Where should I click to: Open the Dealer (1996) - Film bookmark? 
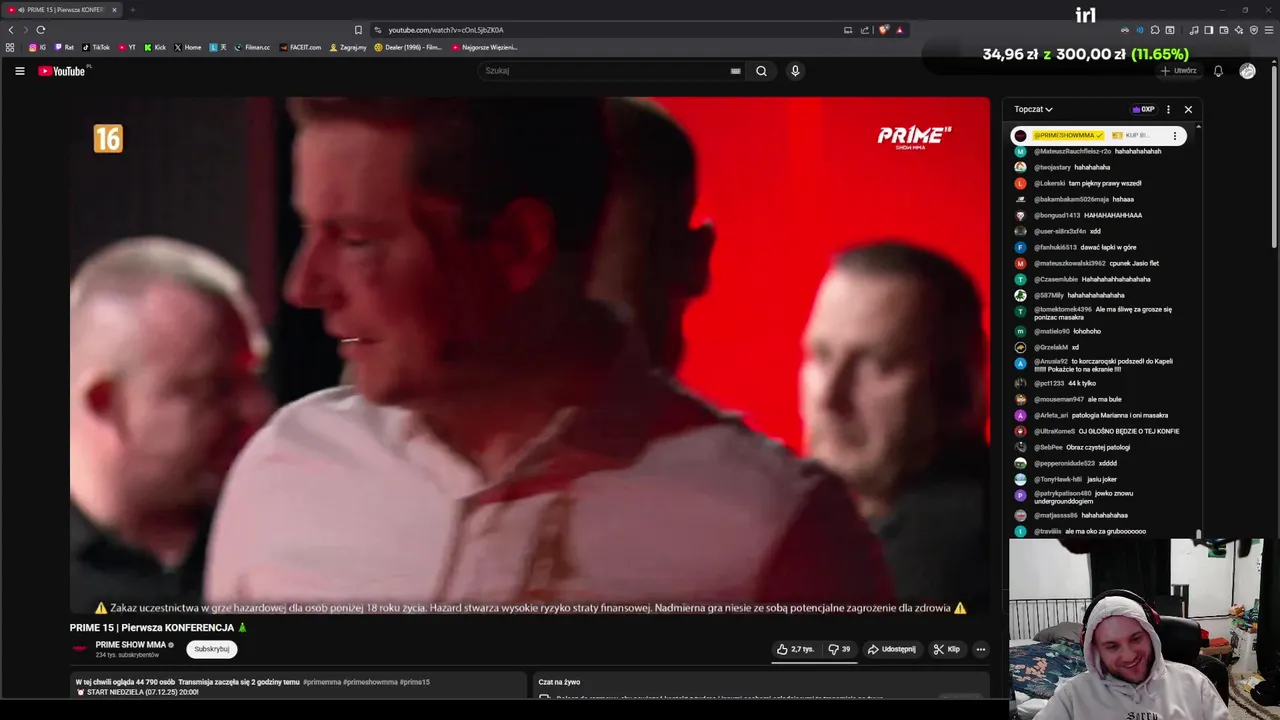(408, 47)
